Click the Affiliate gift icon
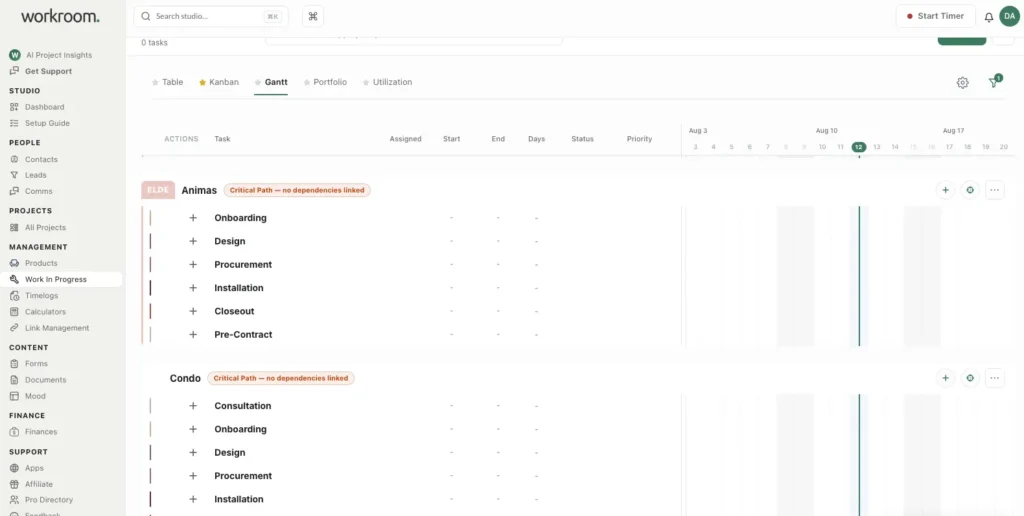 [14, 484]
